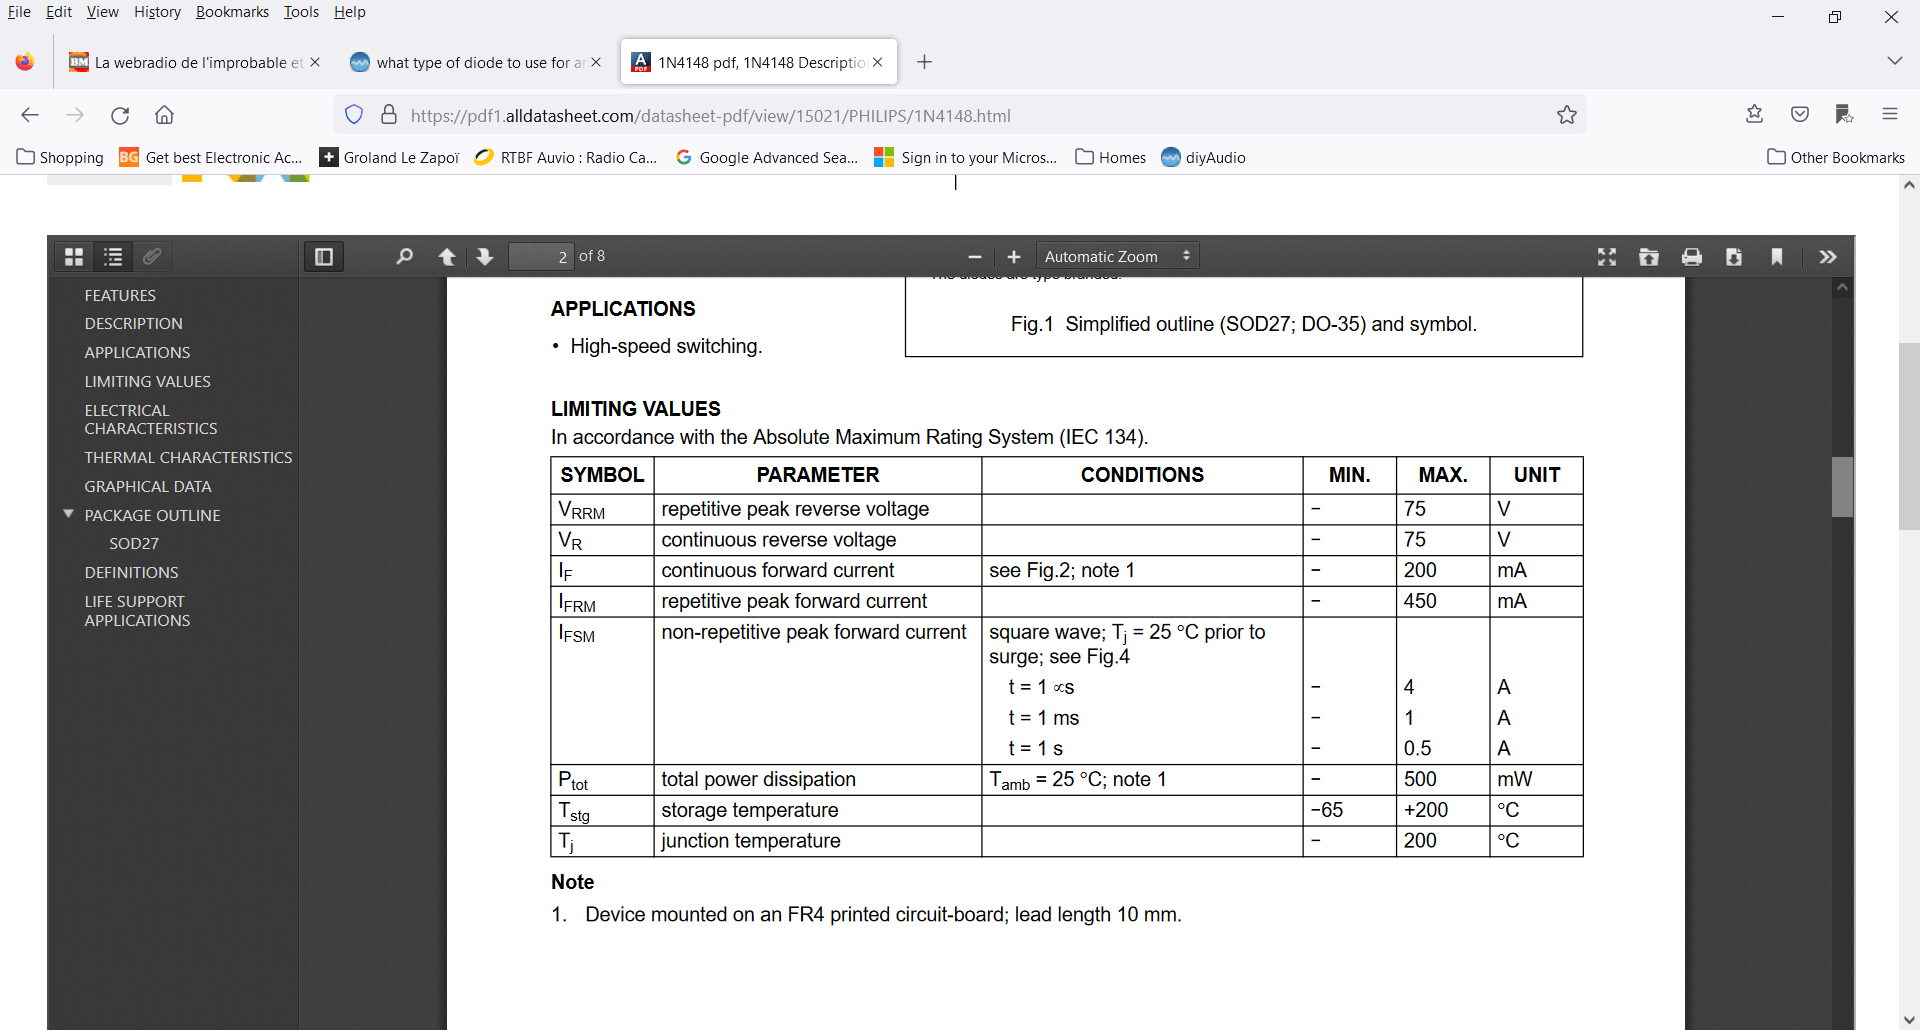Go back to previous page
This screenshot has height=1030, width=1920.
(30, 115)
